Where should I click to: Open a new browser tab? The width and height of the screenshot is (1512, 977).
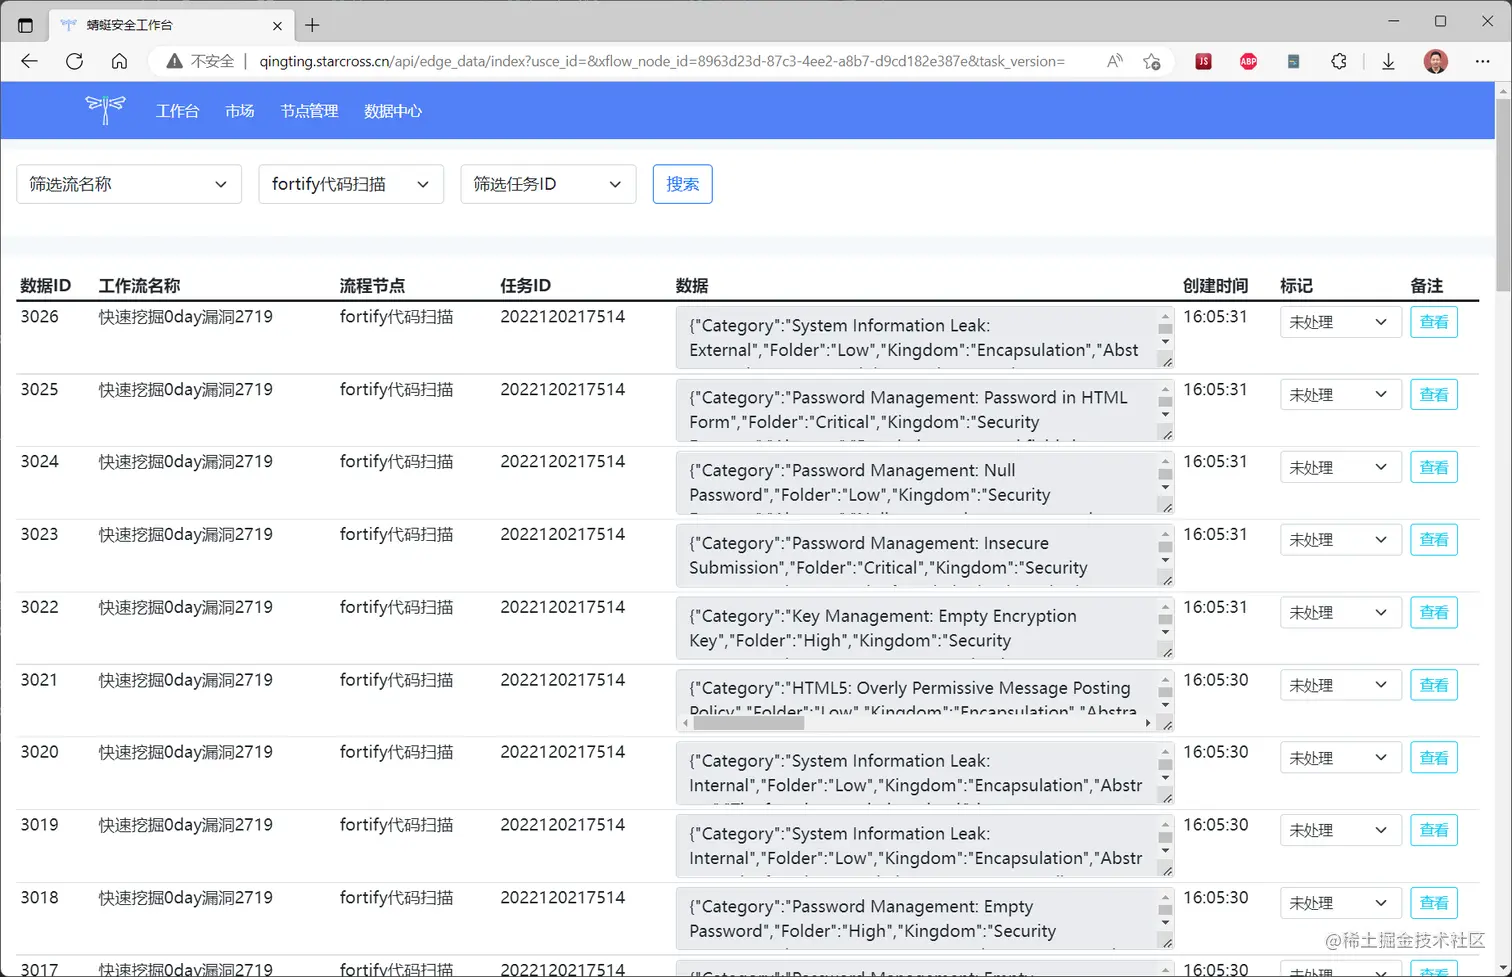(x=312, y=25)
